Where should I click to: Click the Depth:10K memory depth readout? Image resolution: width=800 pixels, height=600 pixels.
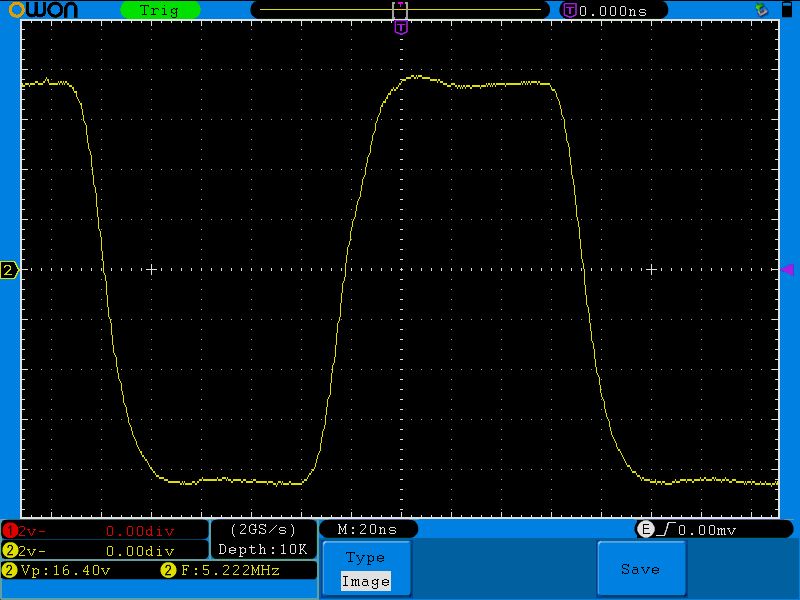(x=263, y=549)
